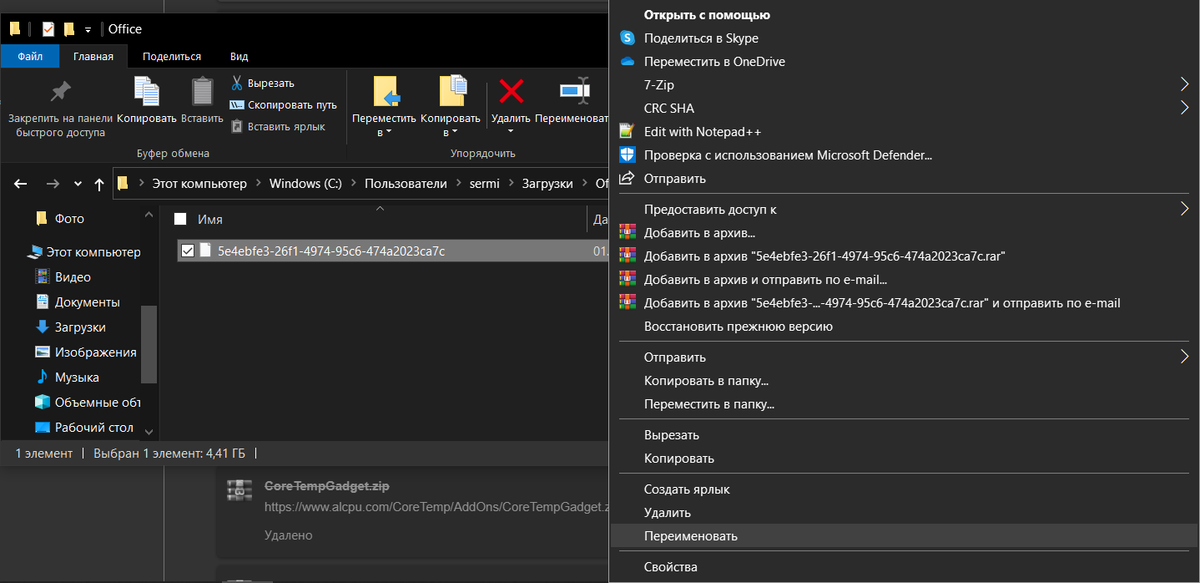Click the red Delete X icon
Image resolution: width=1200 pixels, height=583 pixels.
pos(511,92)
